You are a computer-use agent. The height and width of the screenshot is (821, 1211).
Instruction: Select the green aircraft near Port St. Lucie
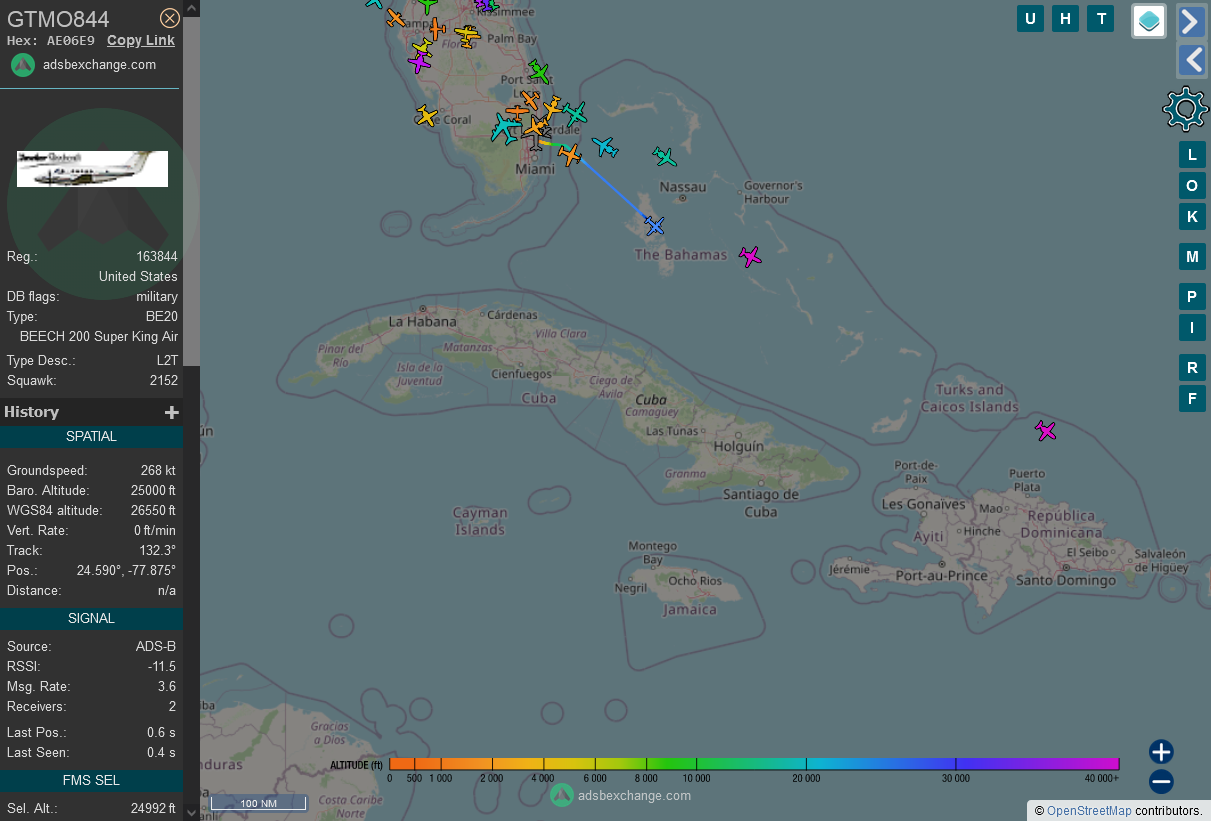[539, 71]
